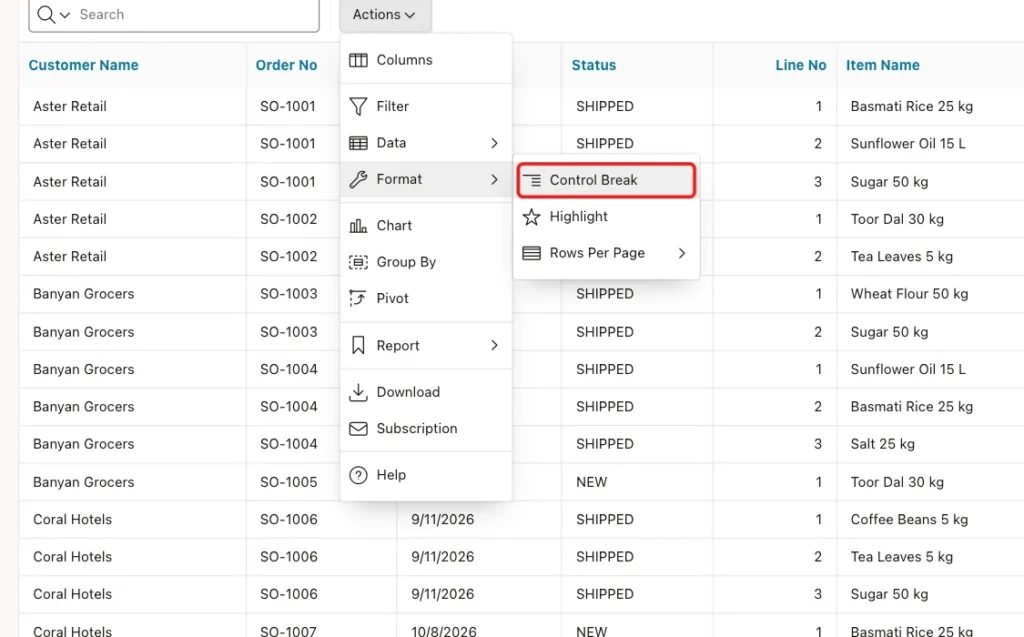Viewport: 1024px width, 637px height.
Task: Select Control Break submenu option
Action: [x=606, y=180]
